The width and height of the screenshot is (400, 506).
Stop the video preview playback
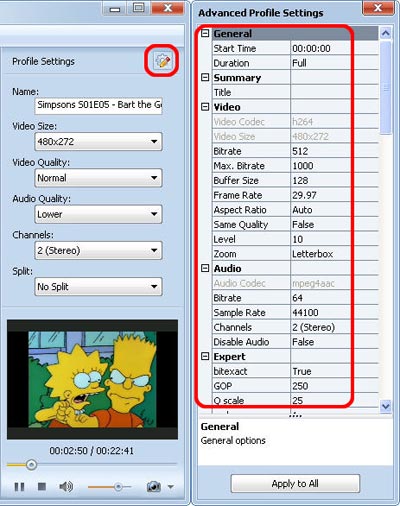42,487
